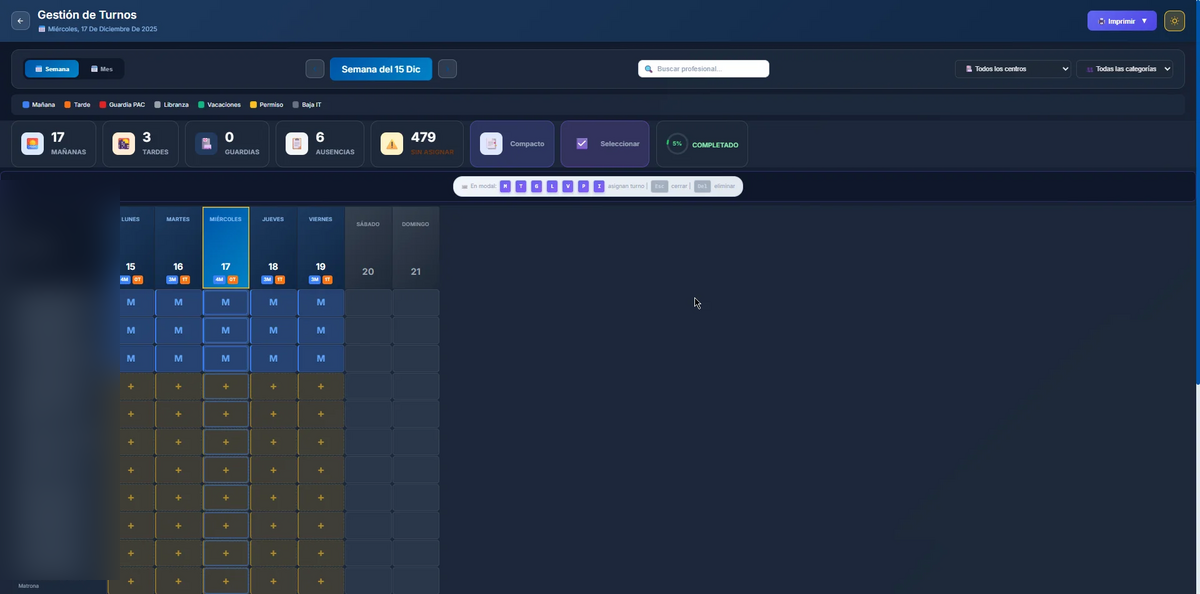This screenshot has height=594, width=1200.
Task: Open the Imprimir dropdown menu
Action: coord(1121,21)
